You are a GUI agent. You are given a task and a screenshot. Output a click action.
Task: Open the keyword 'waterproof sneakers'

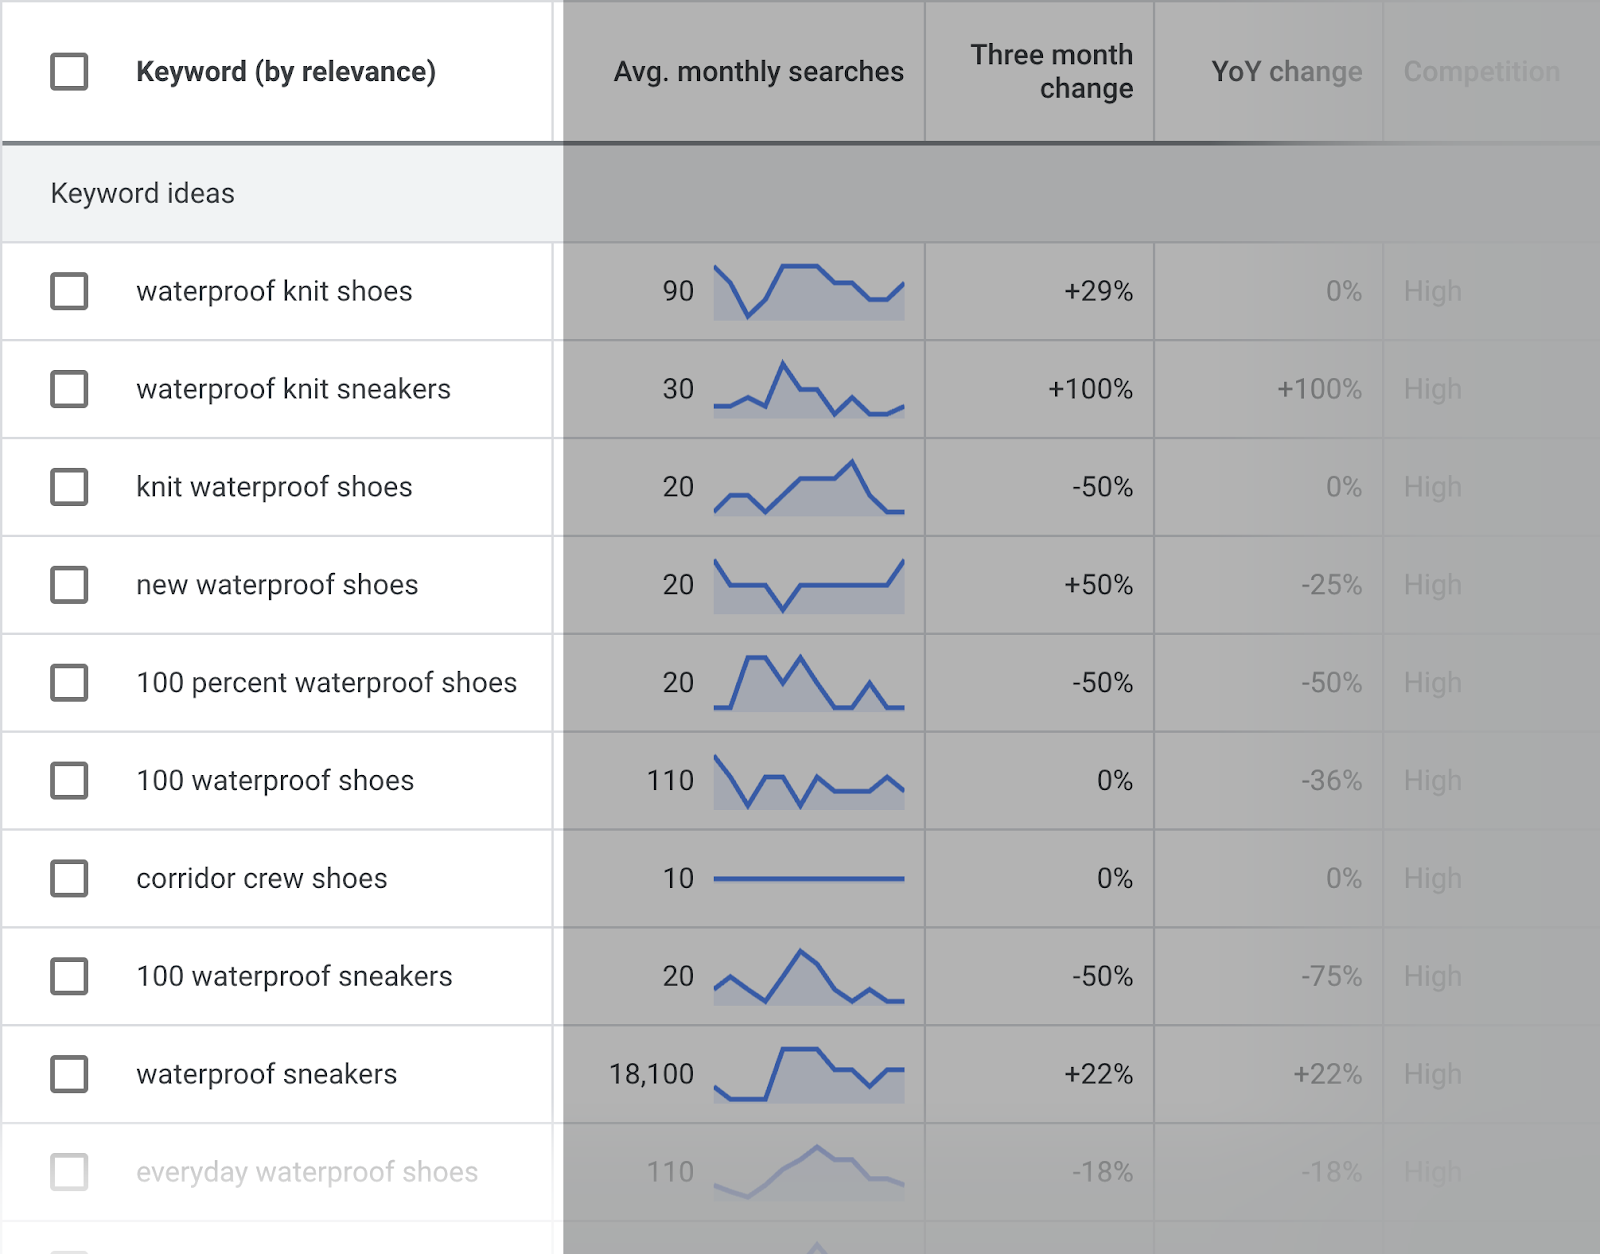pos(266,1075)
